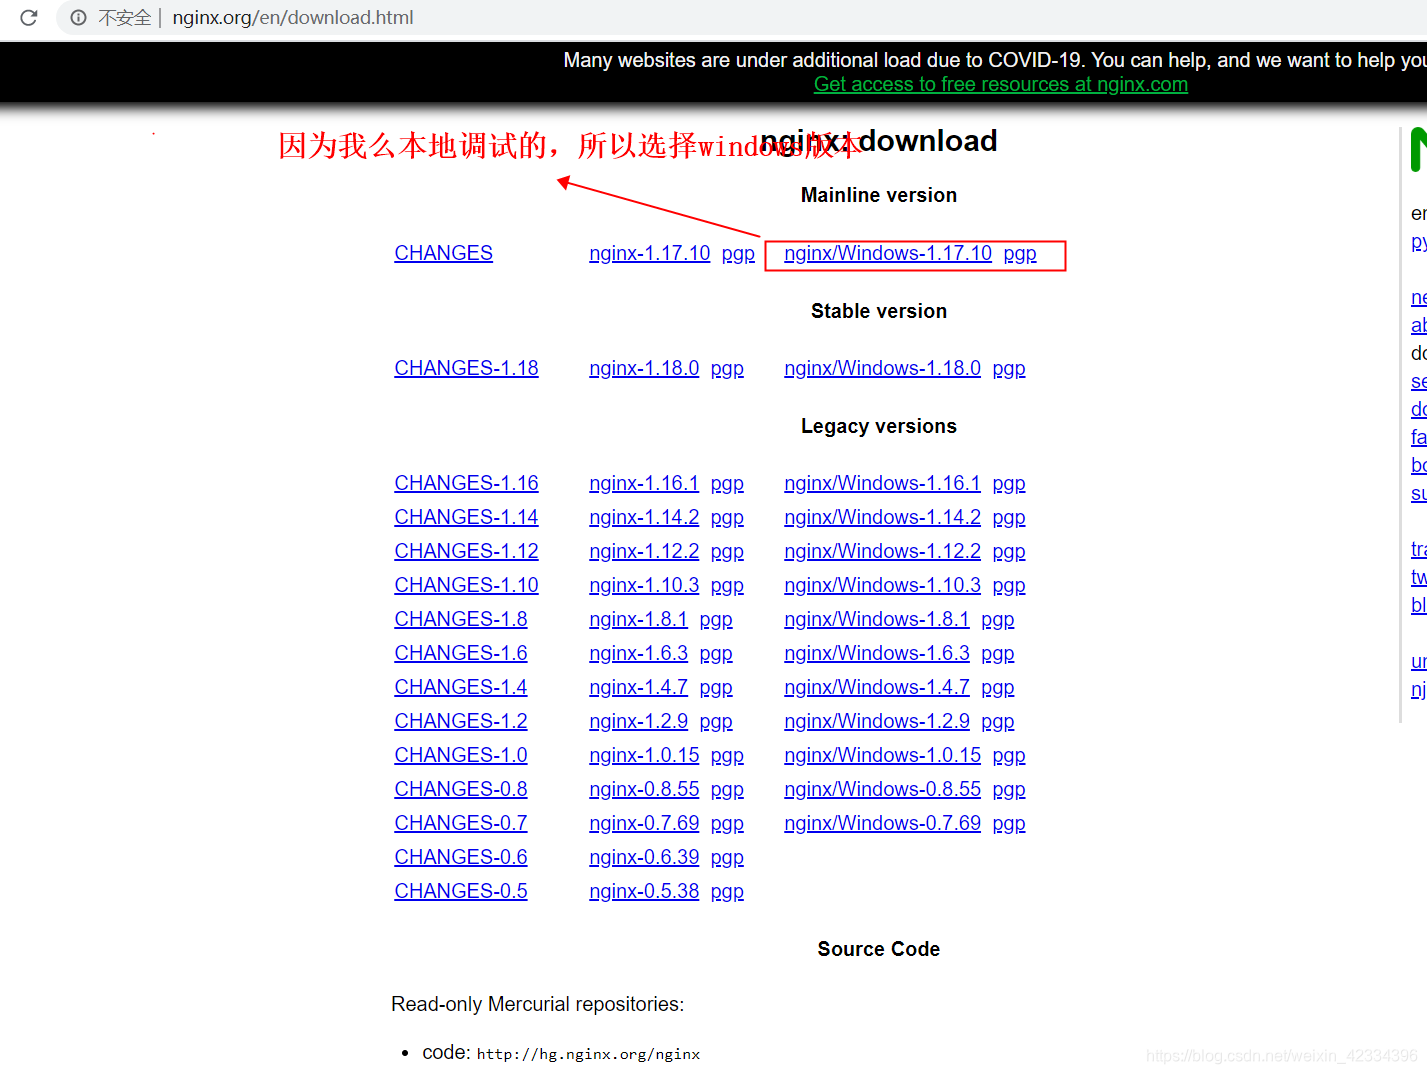Download nginx/Windows-1.17.10
This screenshot has height=1074, width=1427.
888,253
